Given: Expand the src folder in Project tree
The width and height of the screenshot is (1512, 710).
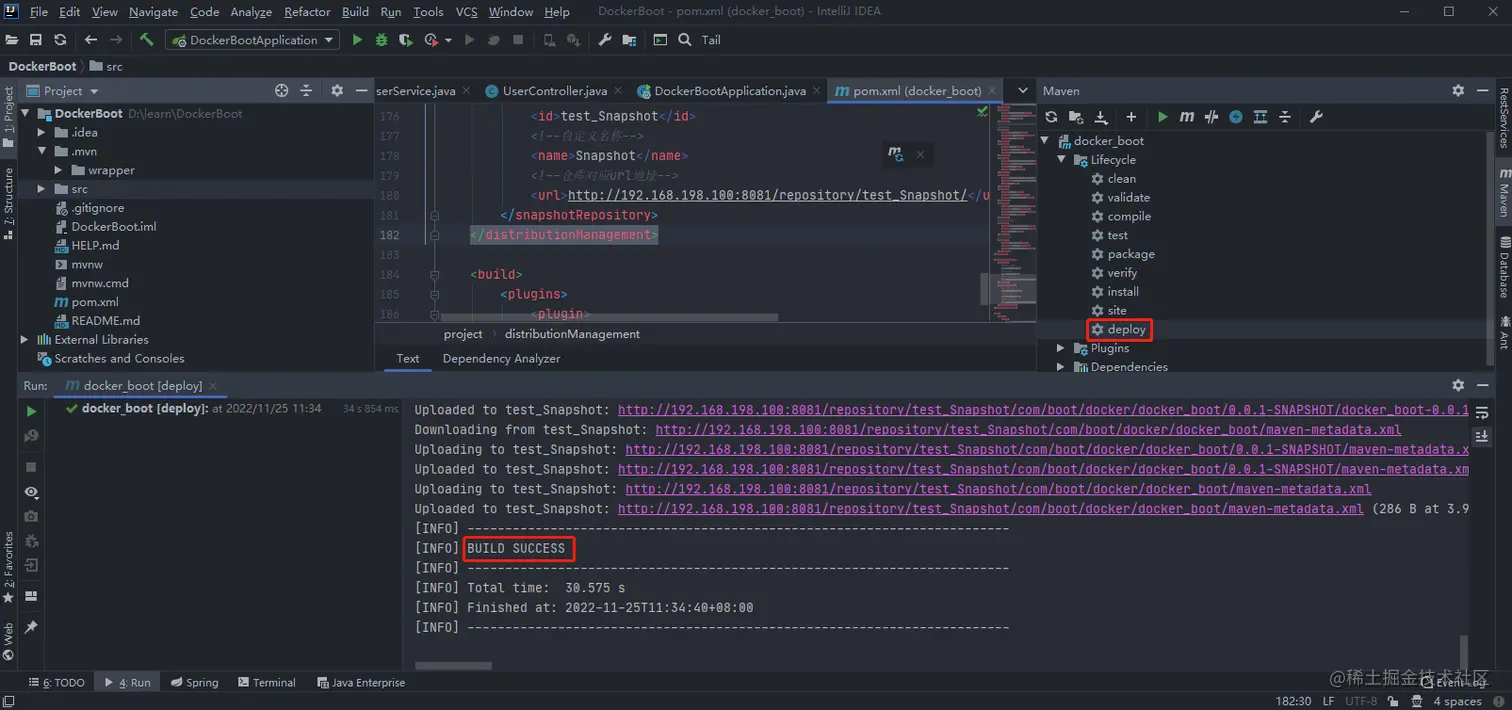Looking at the screenshot, I should coord(41,189).
